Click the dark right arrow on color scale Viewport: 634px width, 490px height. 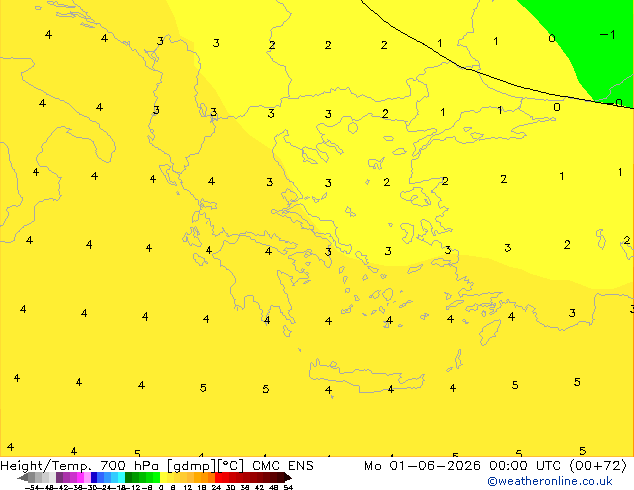point(288,478)
